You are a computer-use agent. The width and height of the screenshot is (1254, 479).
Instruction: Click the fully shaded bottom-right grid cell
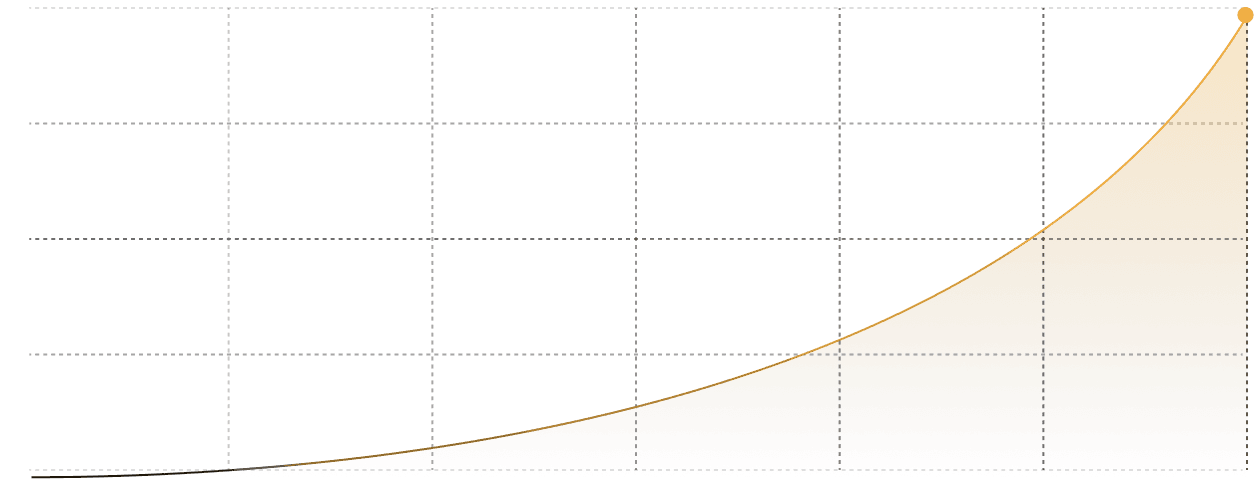click(1145, 412)
